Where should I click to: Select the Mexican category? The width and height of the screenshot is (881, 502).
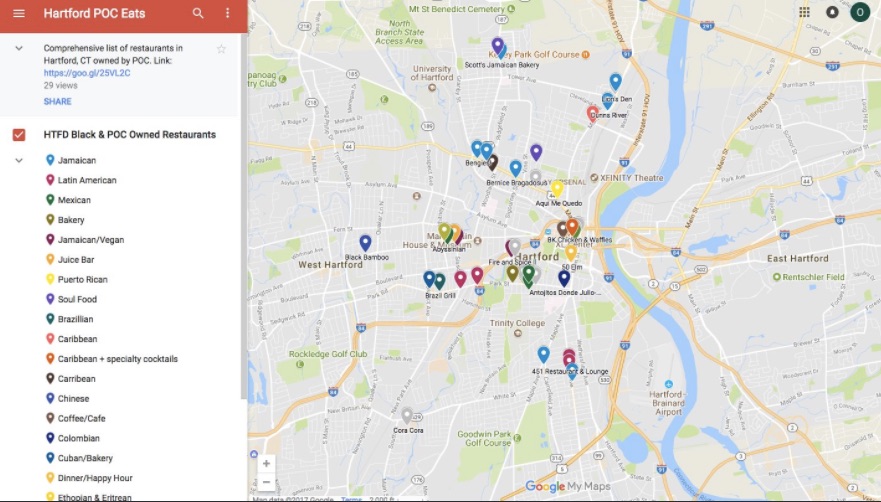point(68,200)
